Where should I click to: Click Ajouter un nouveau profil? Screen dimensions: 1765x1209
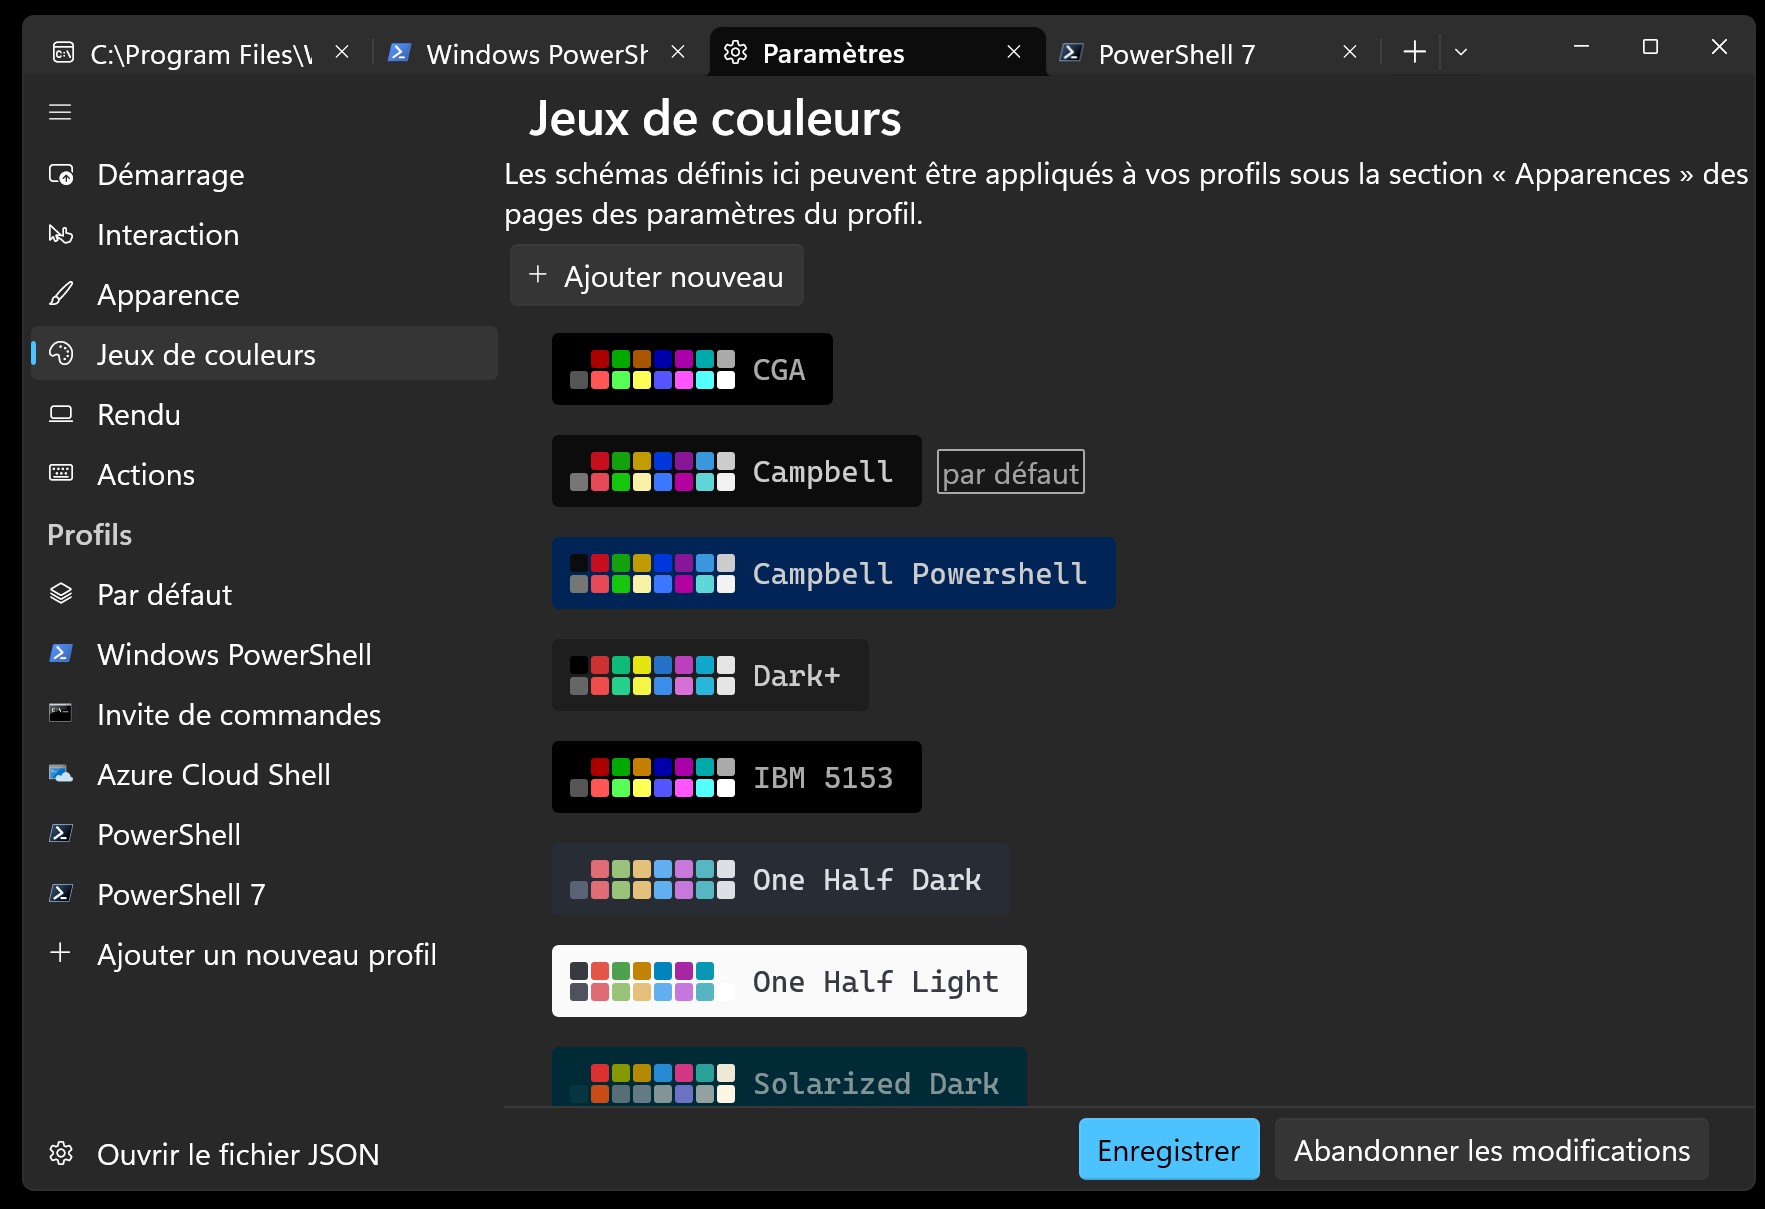tap(264, 955)
